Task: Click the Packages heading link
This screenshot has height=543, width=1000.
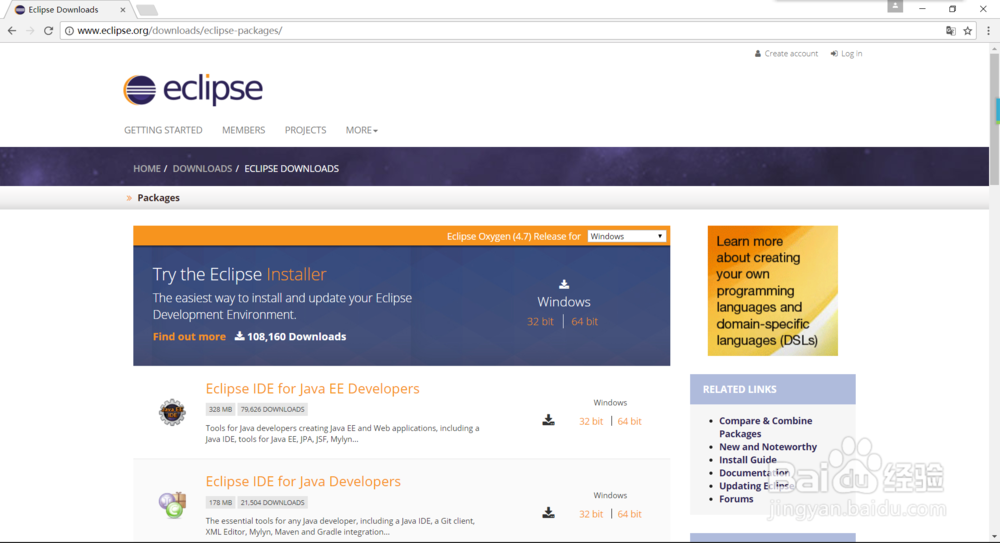Action: (158, 198)
